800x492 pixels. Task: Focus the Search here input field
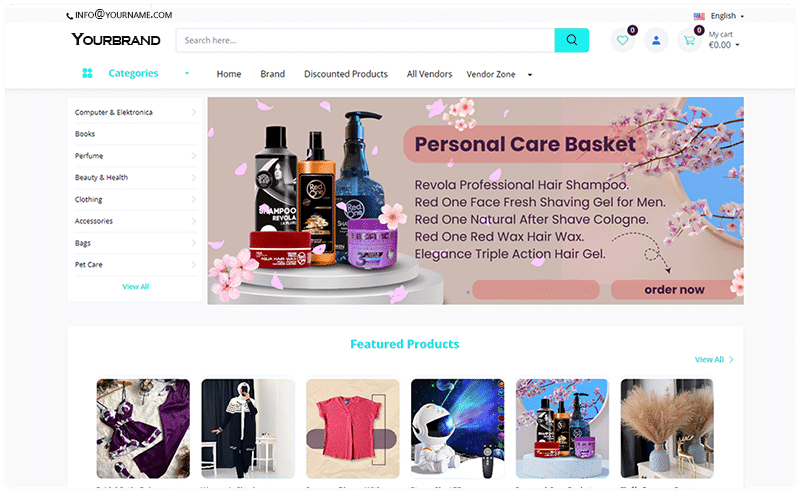pos(365,40)
